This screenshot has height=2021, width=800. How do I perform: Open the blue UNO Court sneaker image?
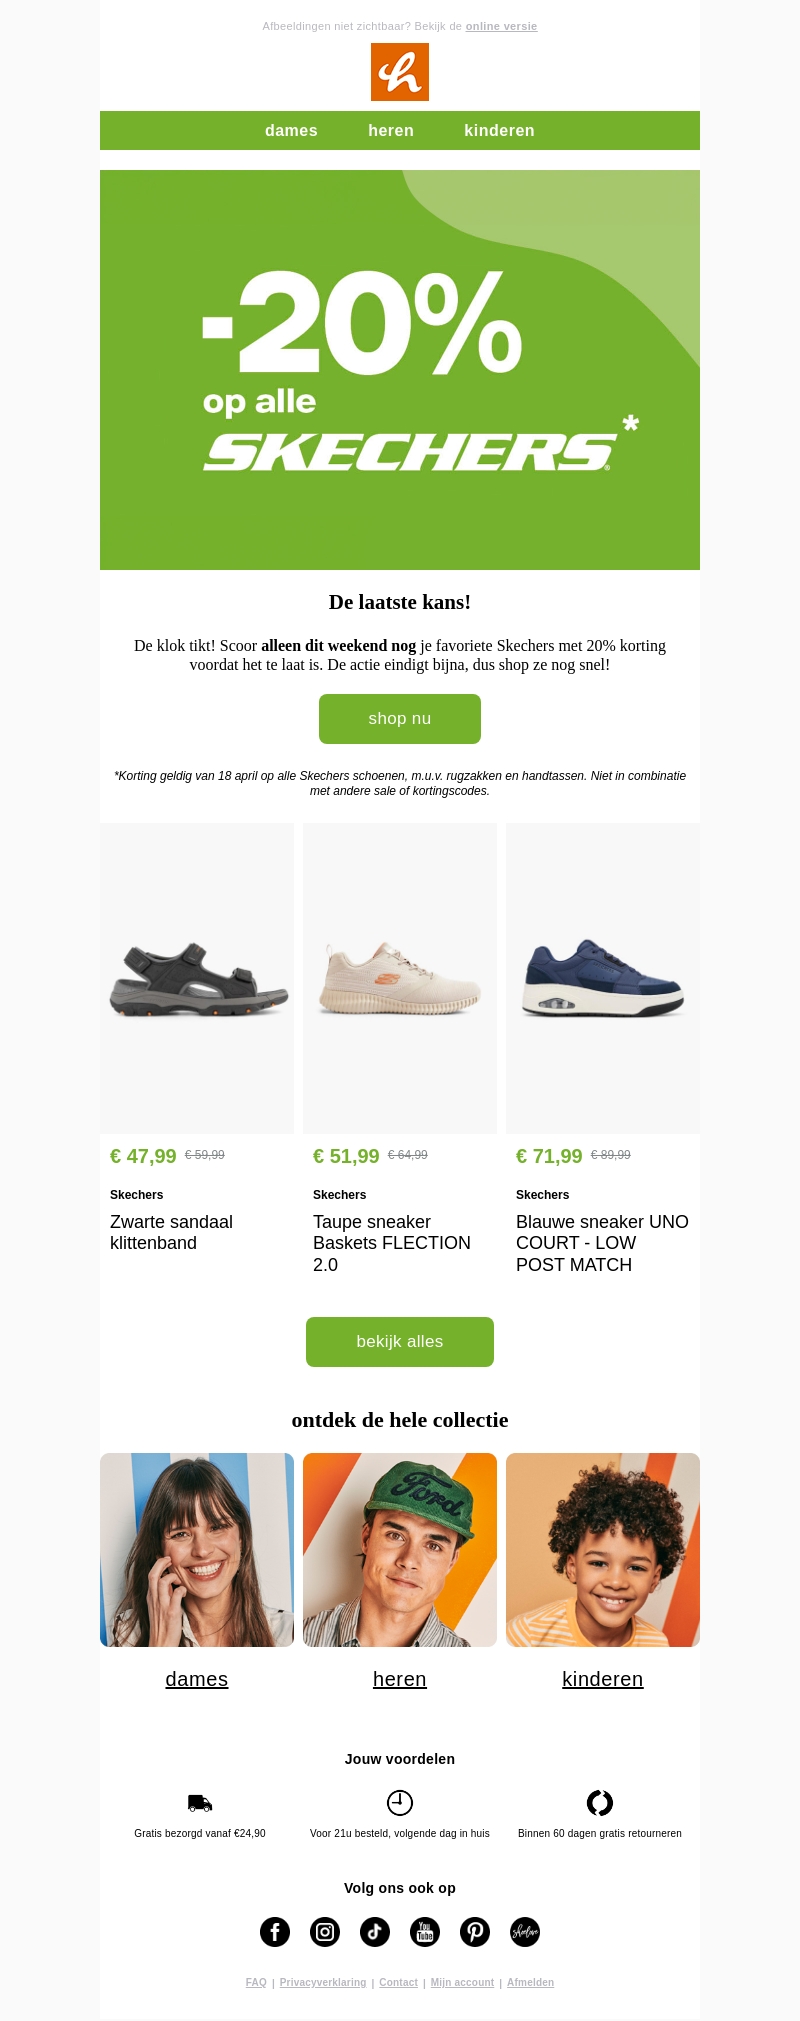pyautogui.click(x=603, y=979)
